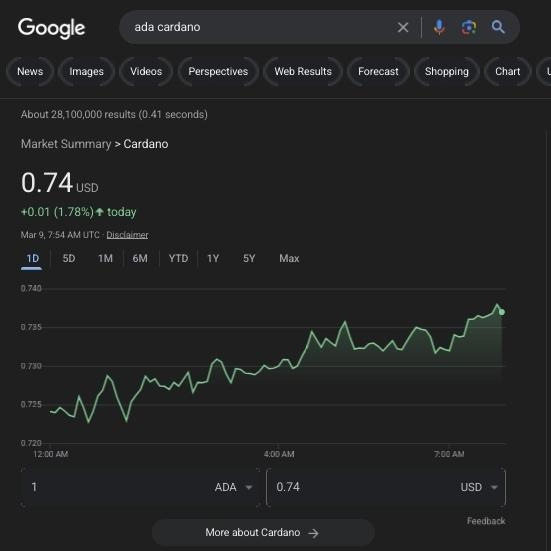
Task: Open the ADA currency dropdown arrow
Action: [x=249, y=487]
